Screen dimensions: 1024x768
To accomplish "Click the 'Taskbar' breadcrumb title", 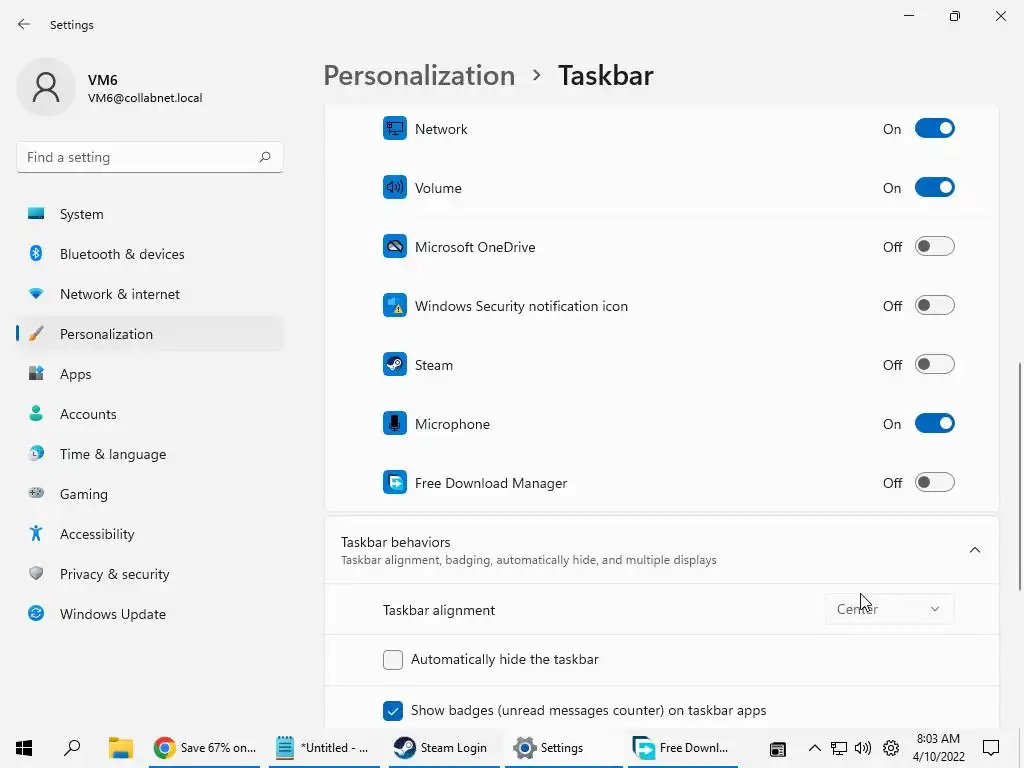I will click(605, 76).
